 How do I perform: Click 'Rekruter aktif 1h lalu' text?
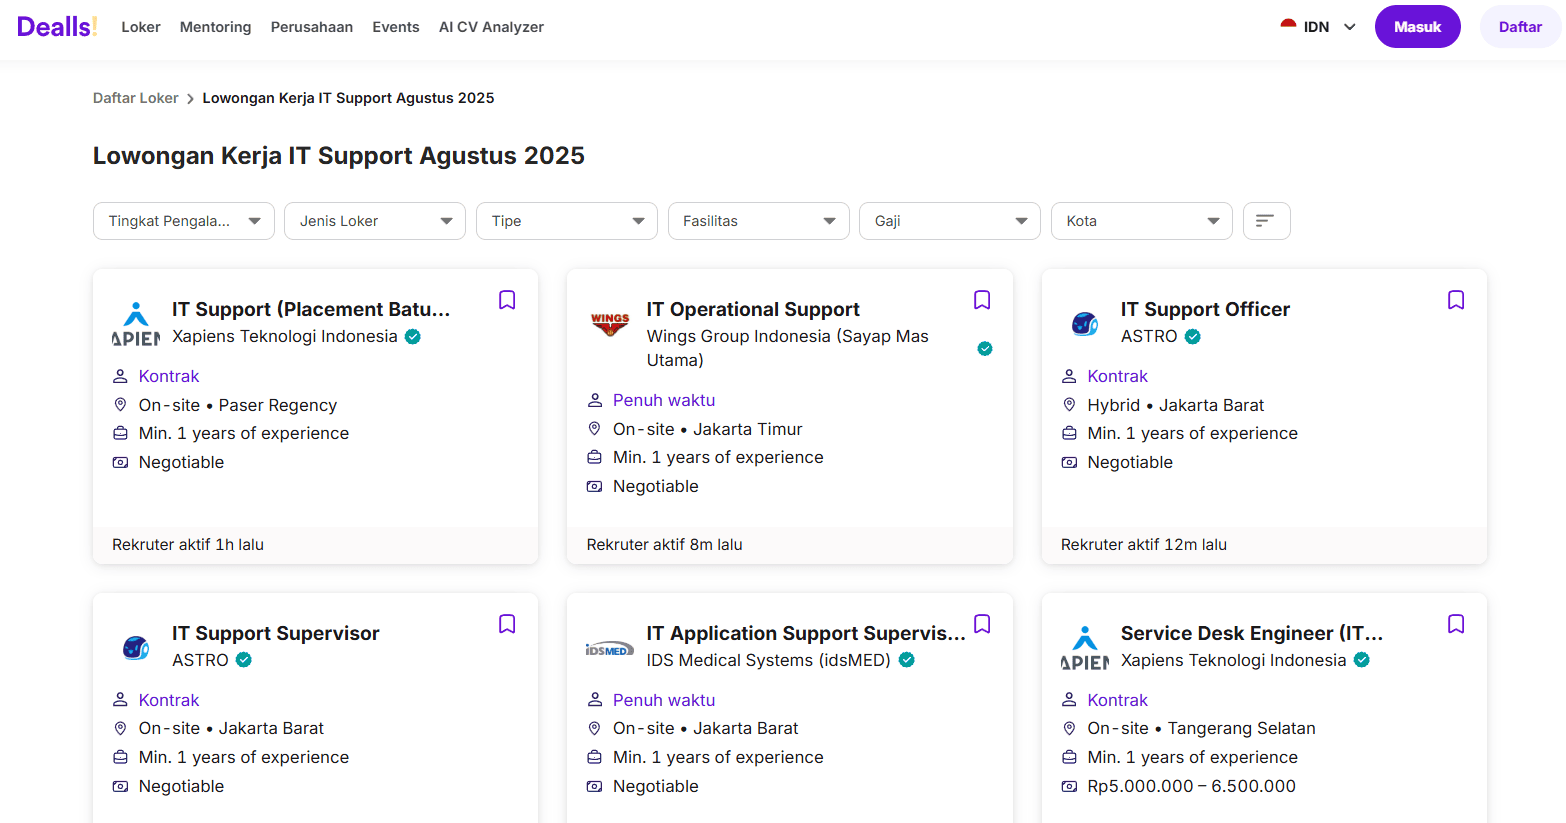click(x=188, y=545)
